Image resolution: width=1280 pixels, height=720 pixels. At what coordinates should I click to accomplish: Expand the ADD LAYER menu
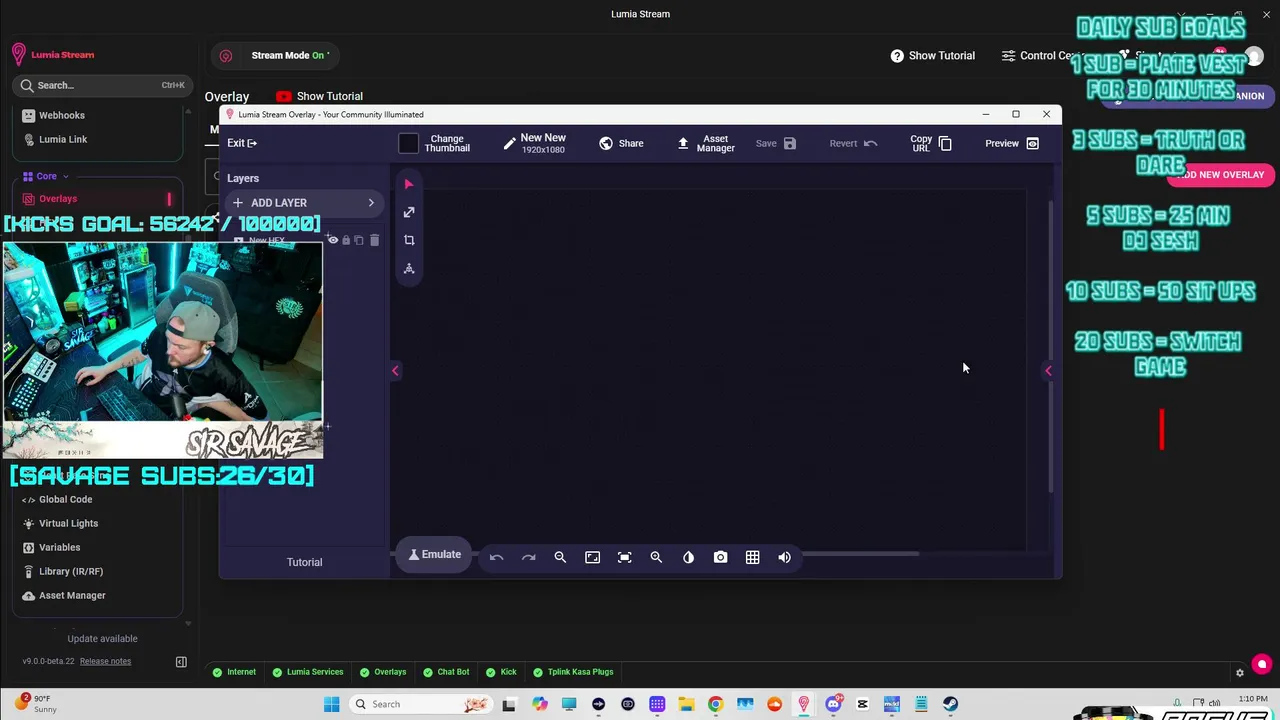coord(304,203)
